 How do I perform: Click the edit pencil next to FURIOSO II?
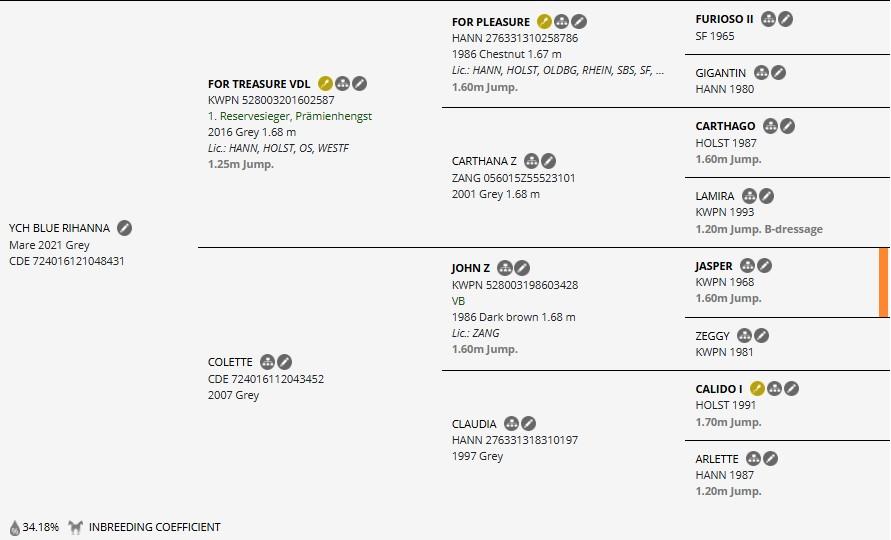click(x=785, y=19)
